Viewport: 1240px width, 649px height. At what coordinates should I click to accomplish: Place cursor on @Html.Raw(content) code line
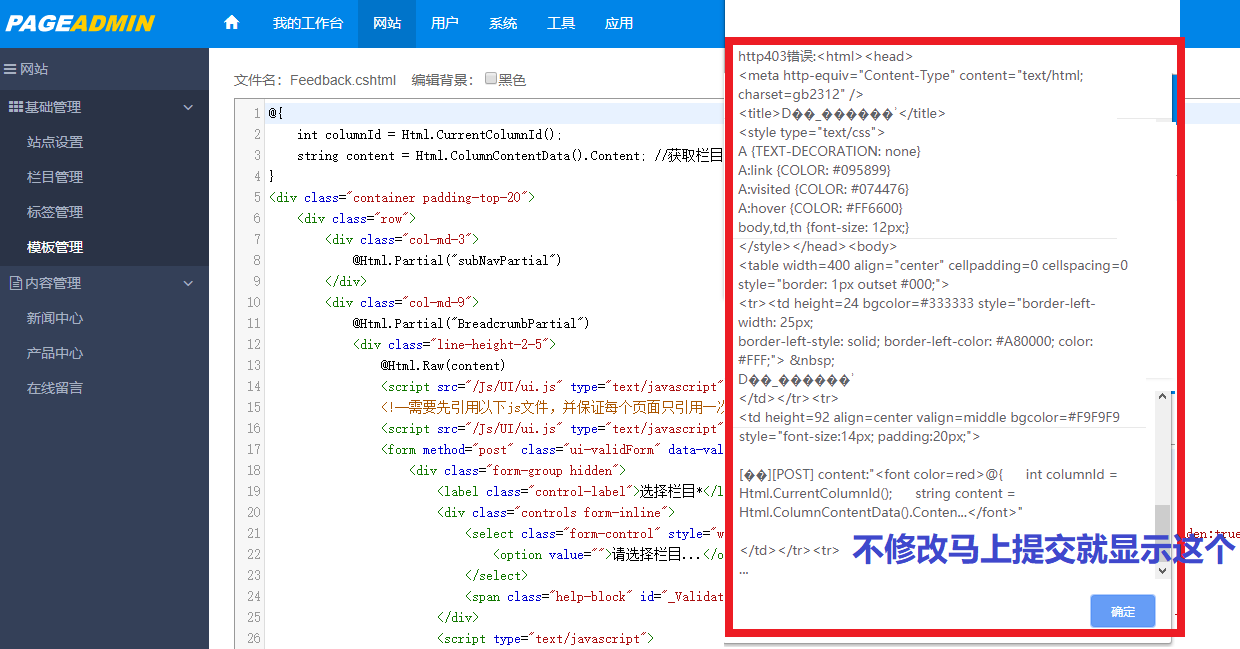443,365
